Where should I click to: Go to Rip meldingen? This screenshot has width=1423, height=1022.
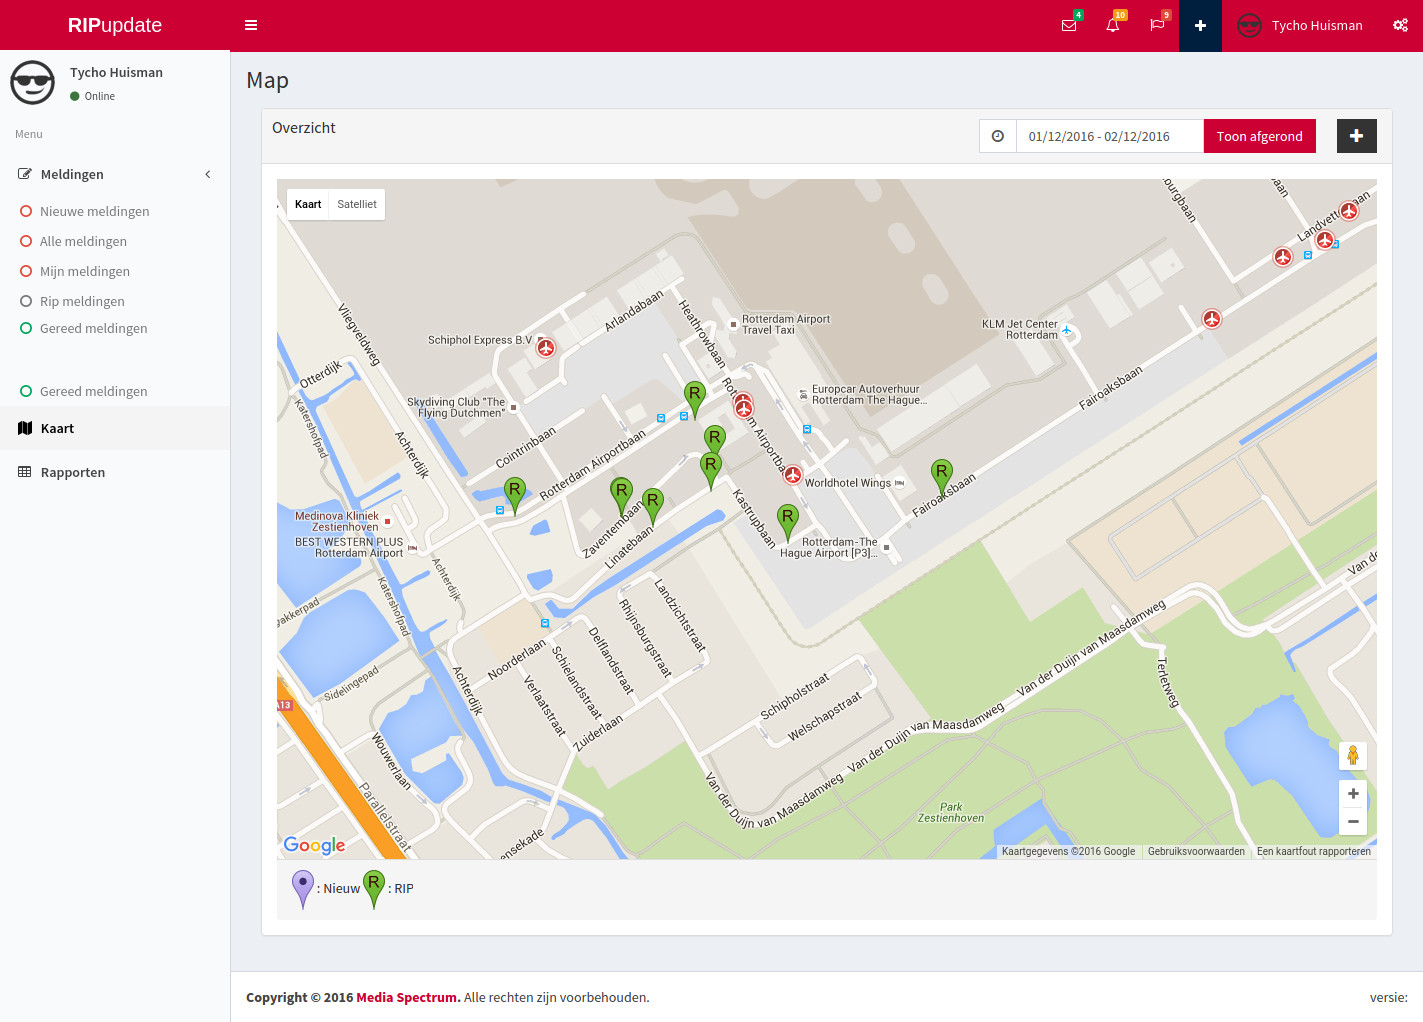(x=82, y=301)
